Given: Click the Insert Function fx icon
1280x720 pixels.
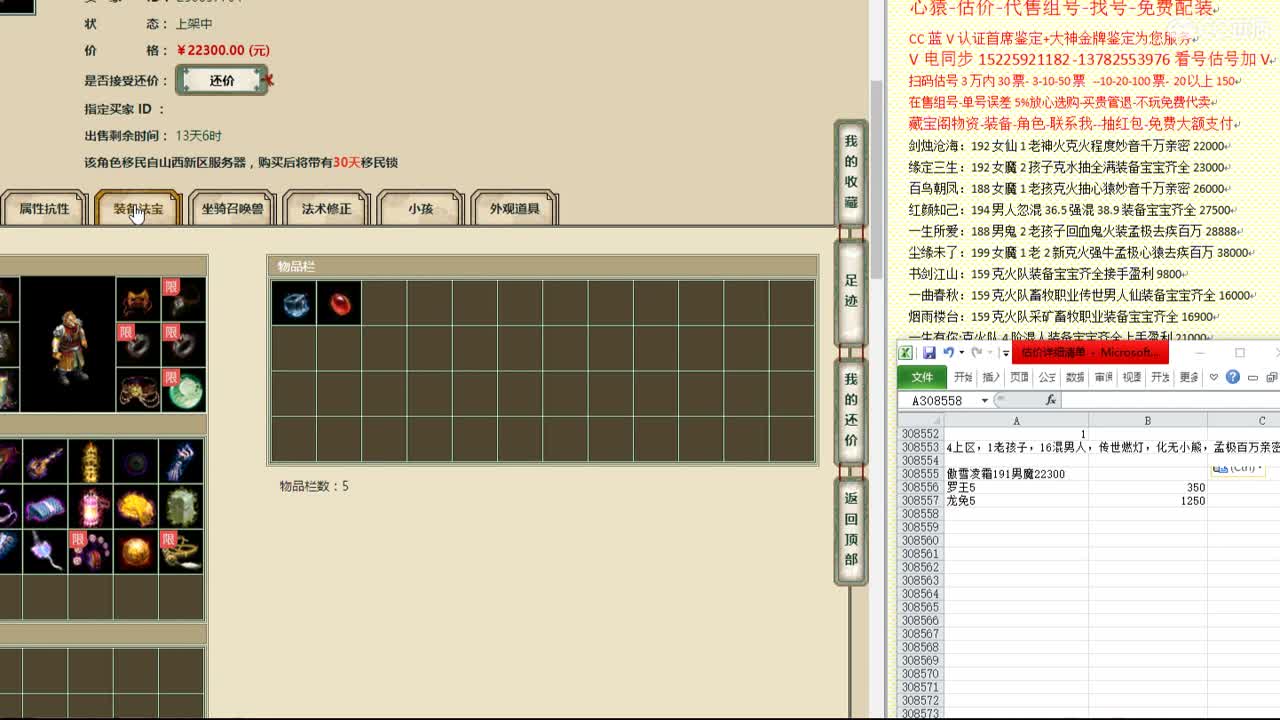Looking at the screenshot, I should coord(1051,399).
